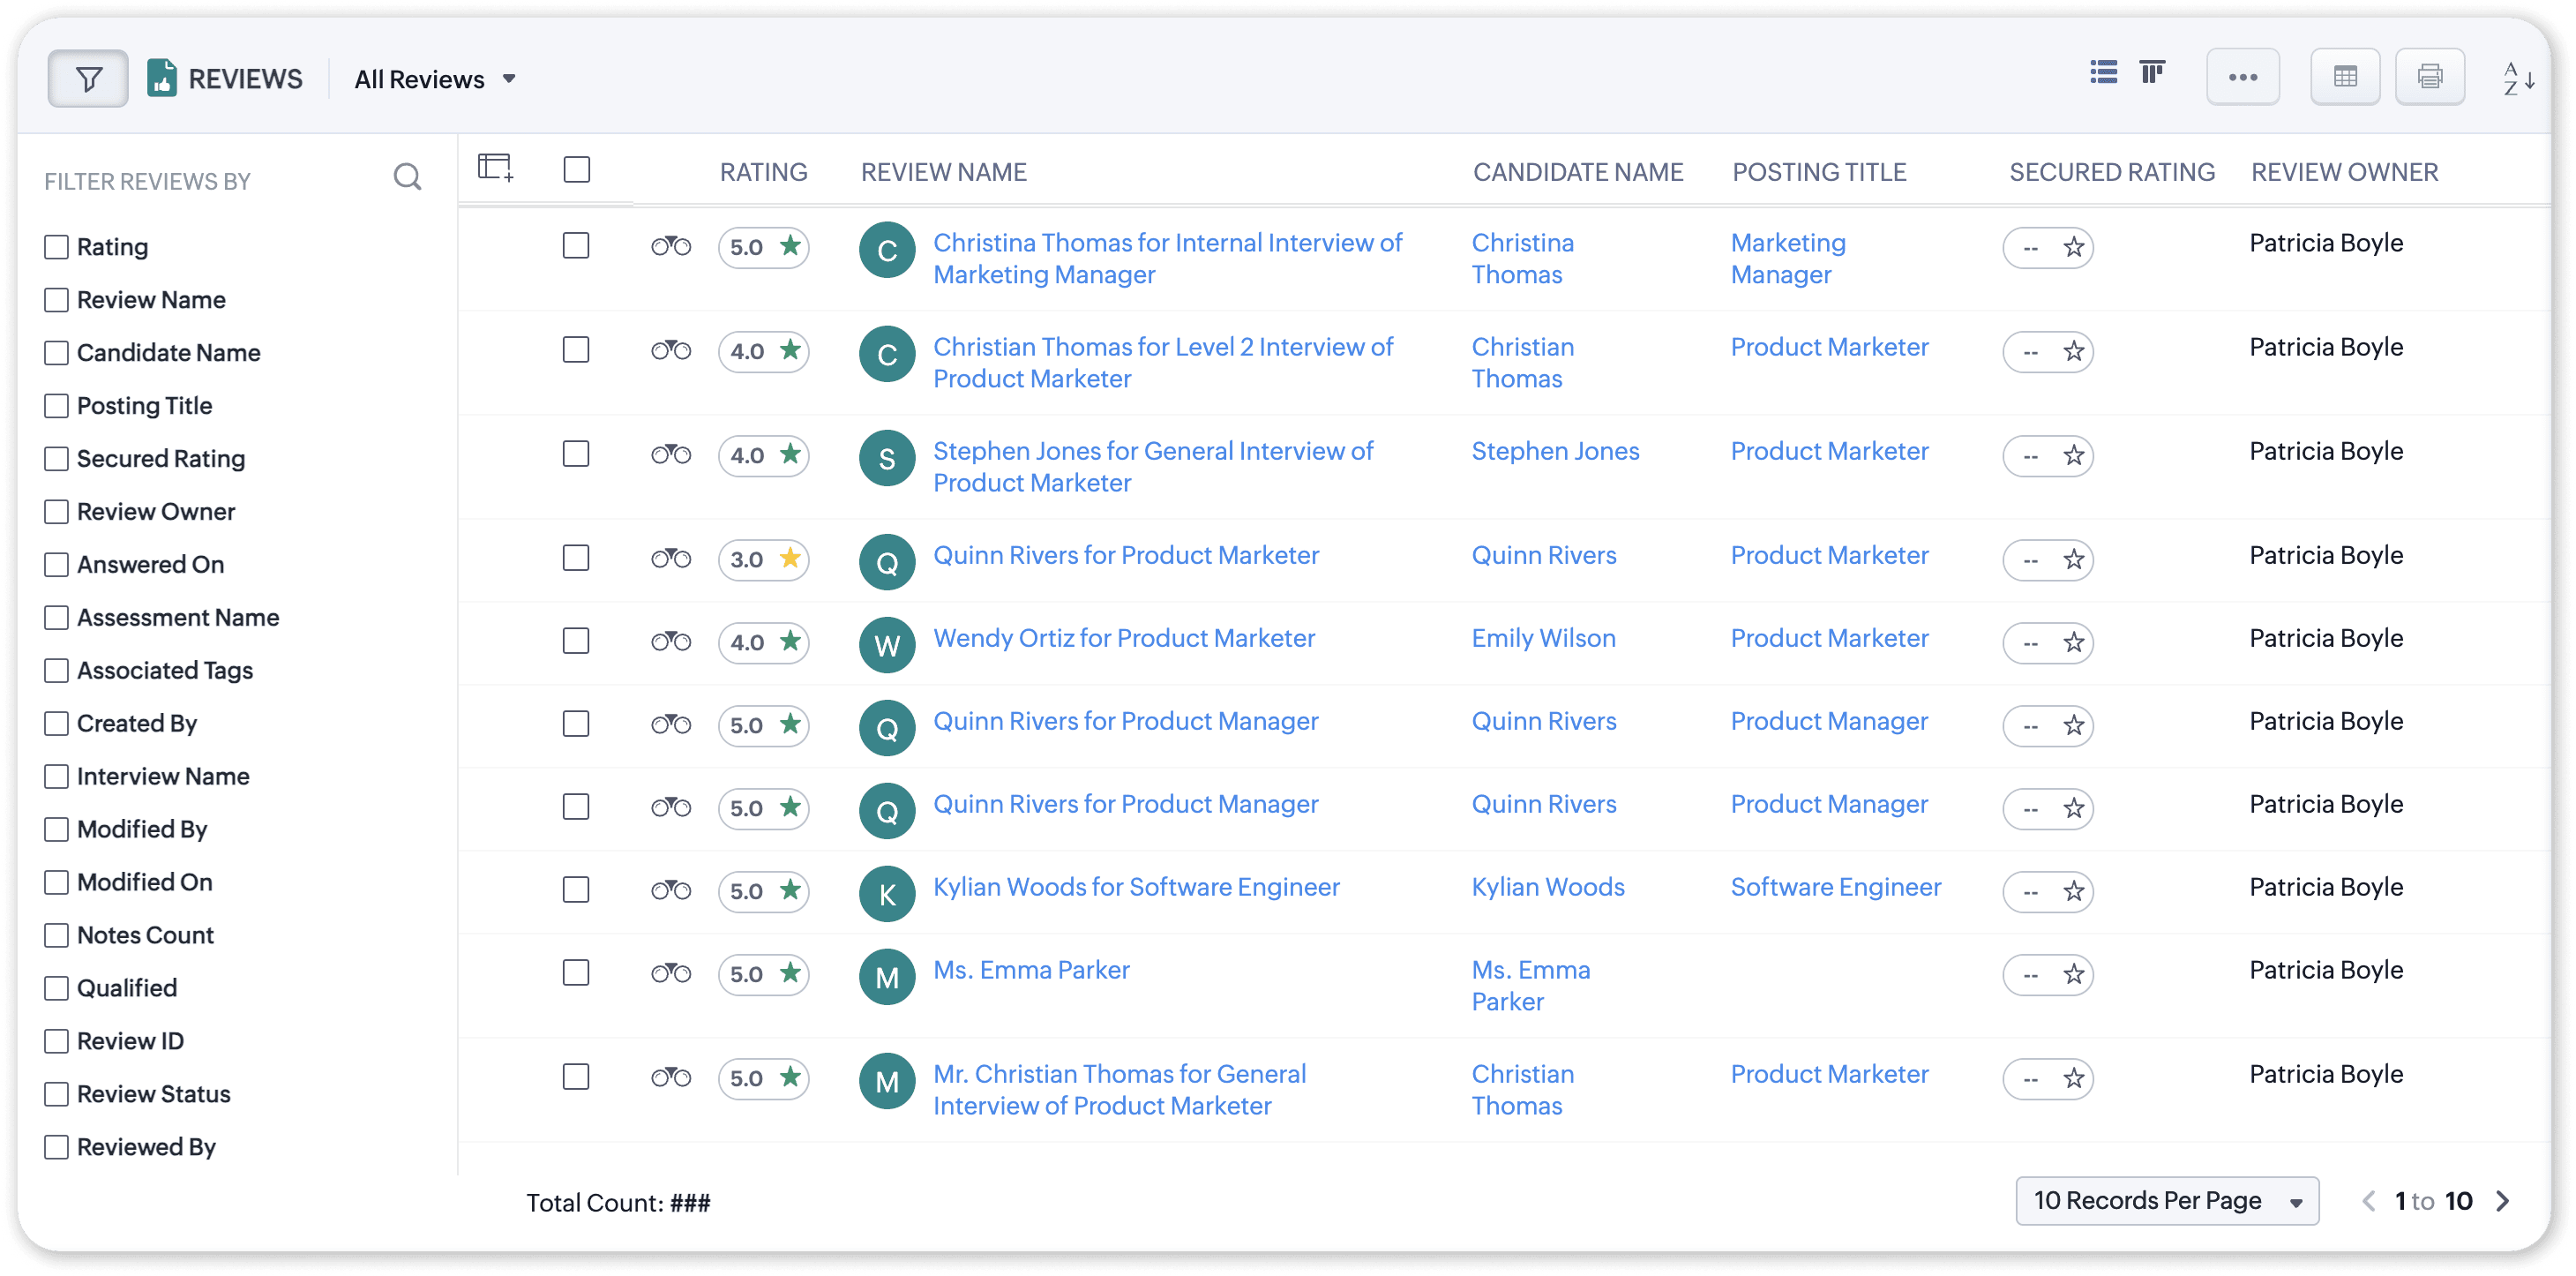Click the filter funnel icon button
2576x1276 pixels.
point(88,78)
